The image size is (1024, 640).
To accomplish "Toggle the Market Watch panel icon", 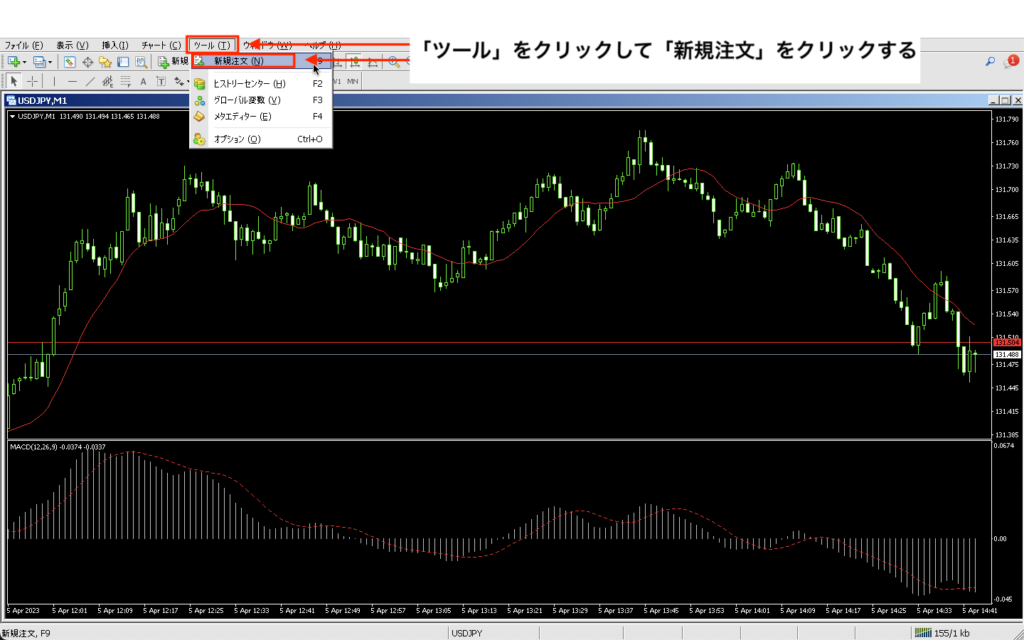I will [69, 62].
